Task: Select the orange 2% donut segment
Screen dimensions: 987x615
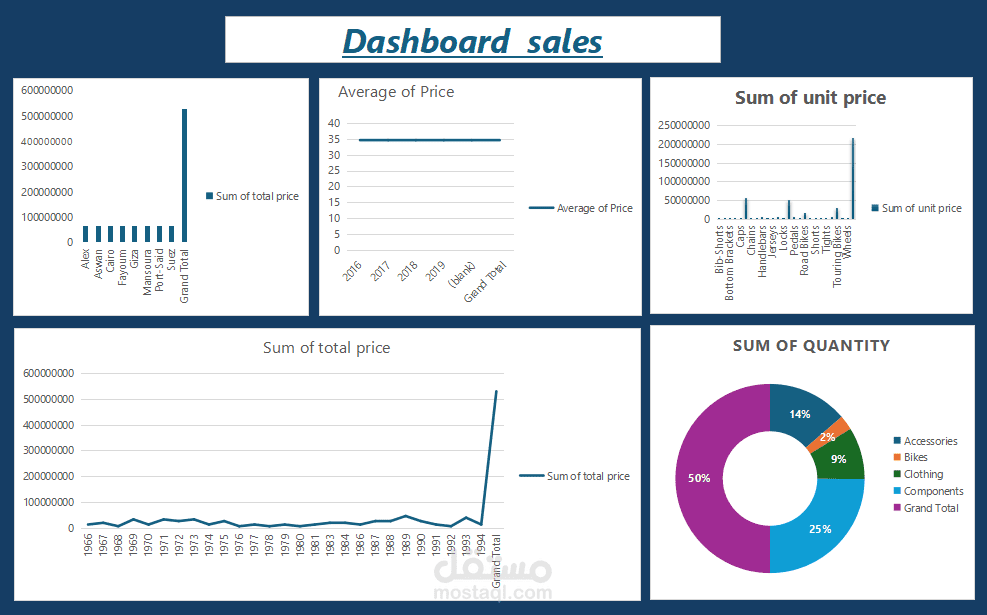Action: tap(828, 436)
